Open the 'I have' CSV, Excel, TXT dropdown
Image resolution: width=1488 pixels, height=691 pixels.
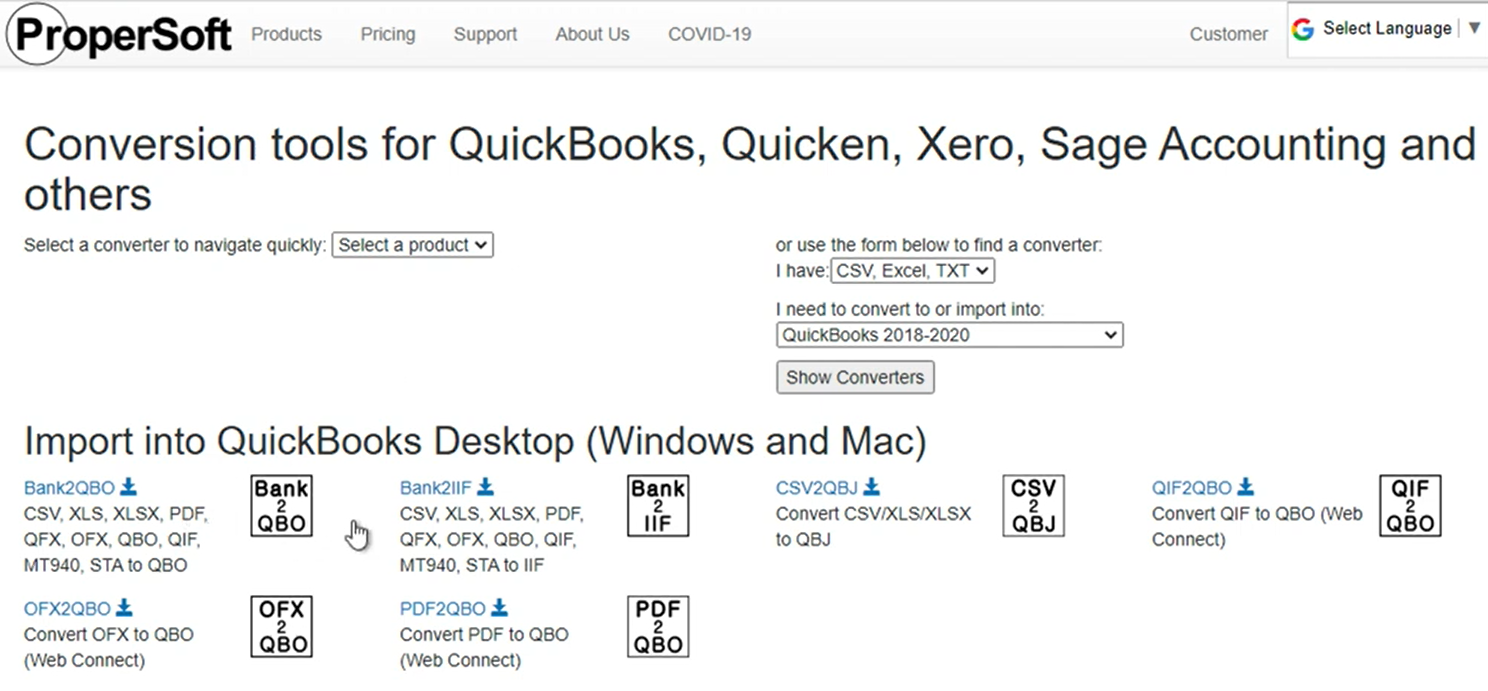pyautogui.click(x=912, y=271)
